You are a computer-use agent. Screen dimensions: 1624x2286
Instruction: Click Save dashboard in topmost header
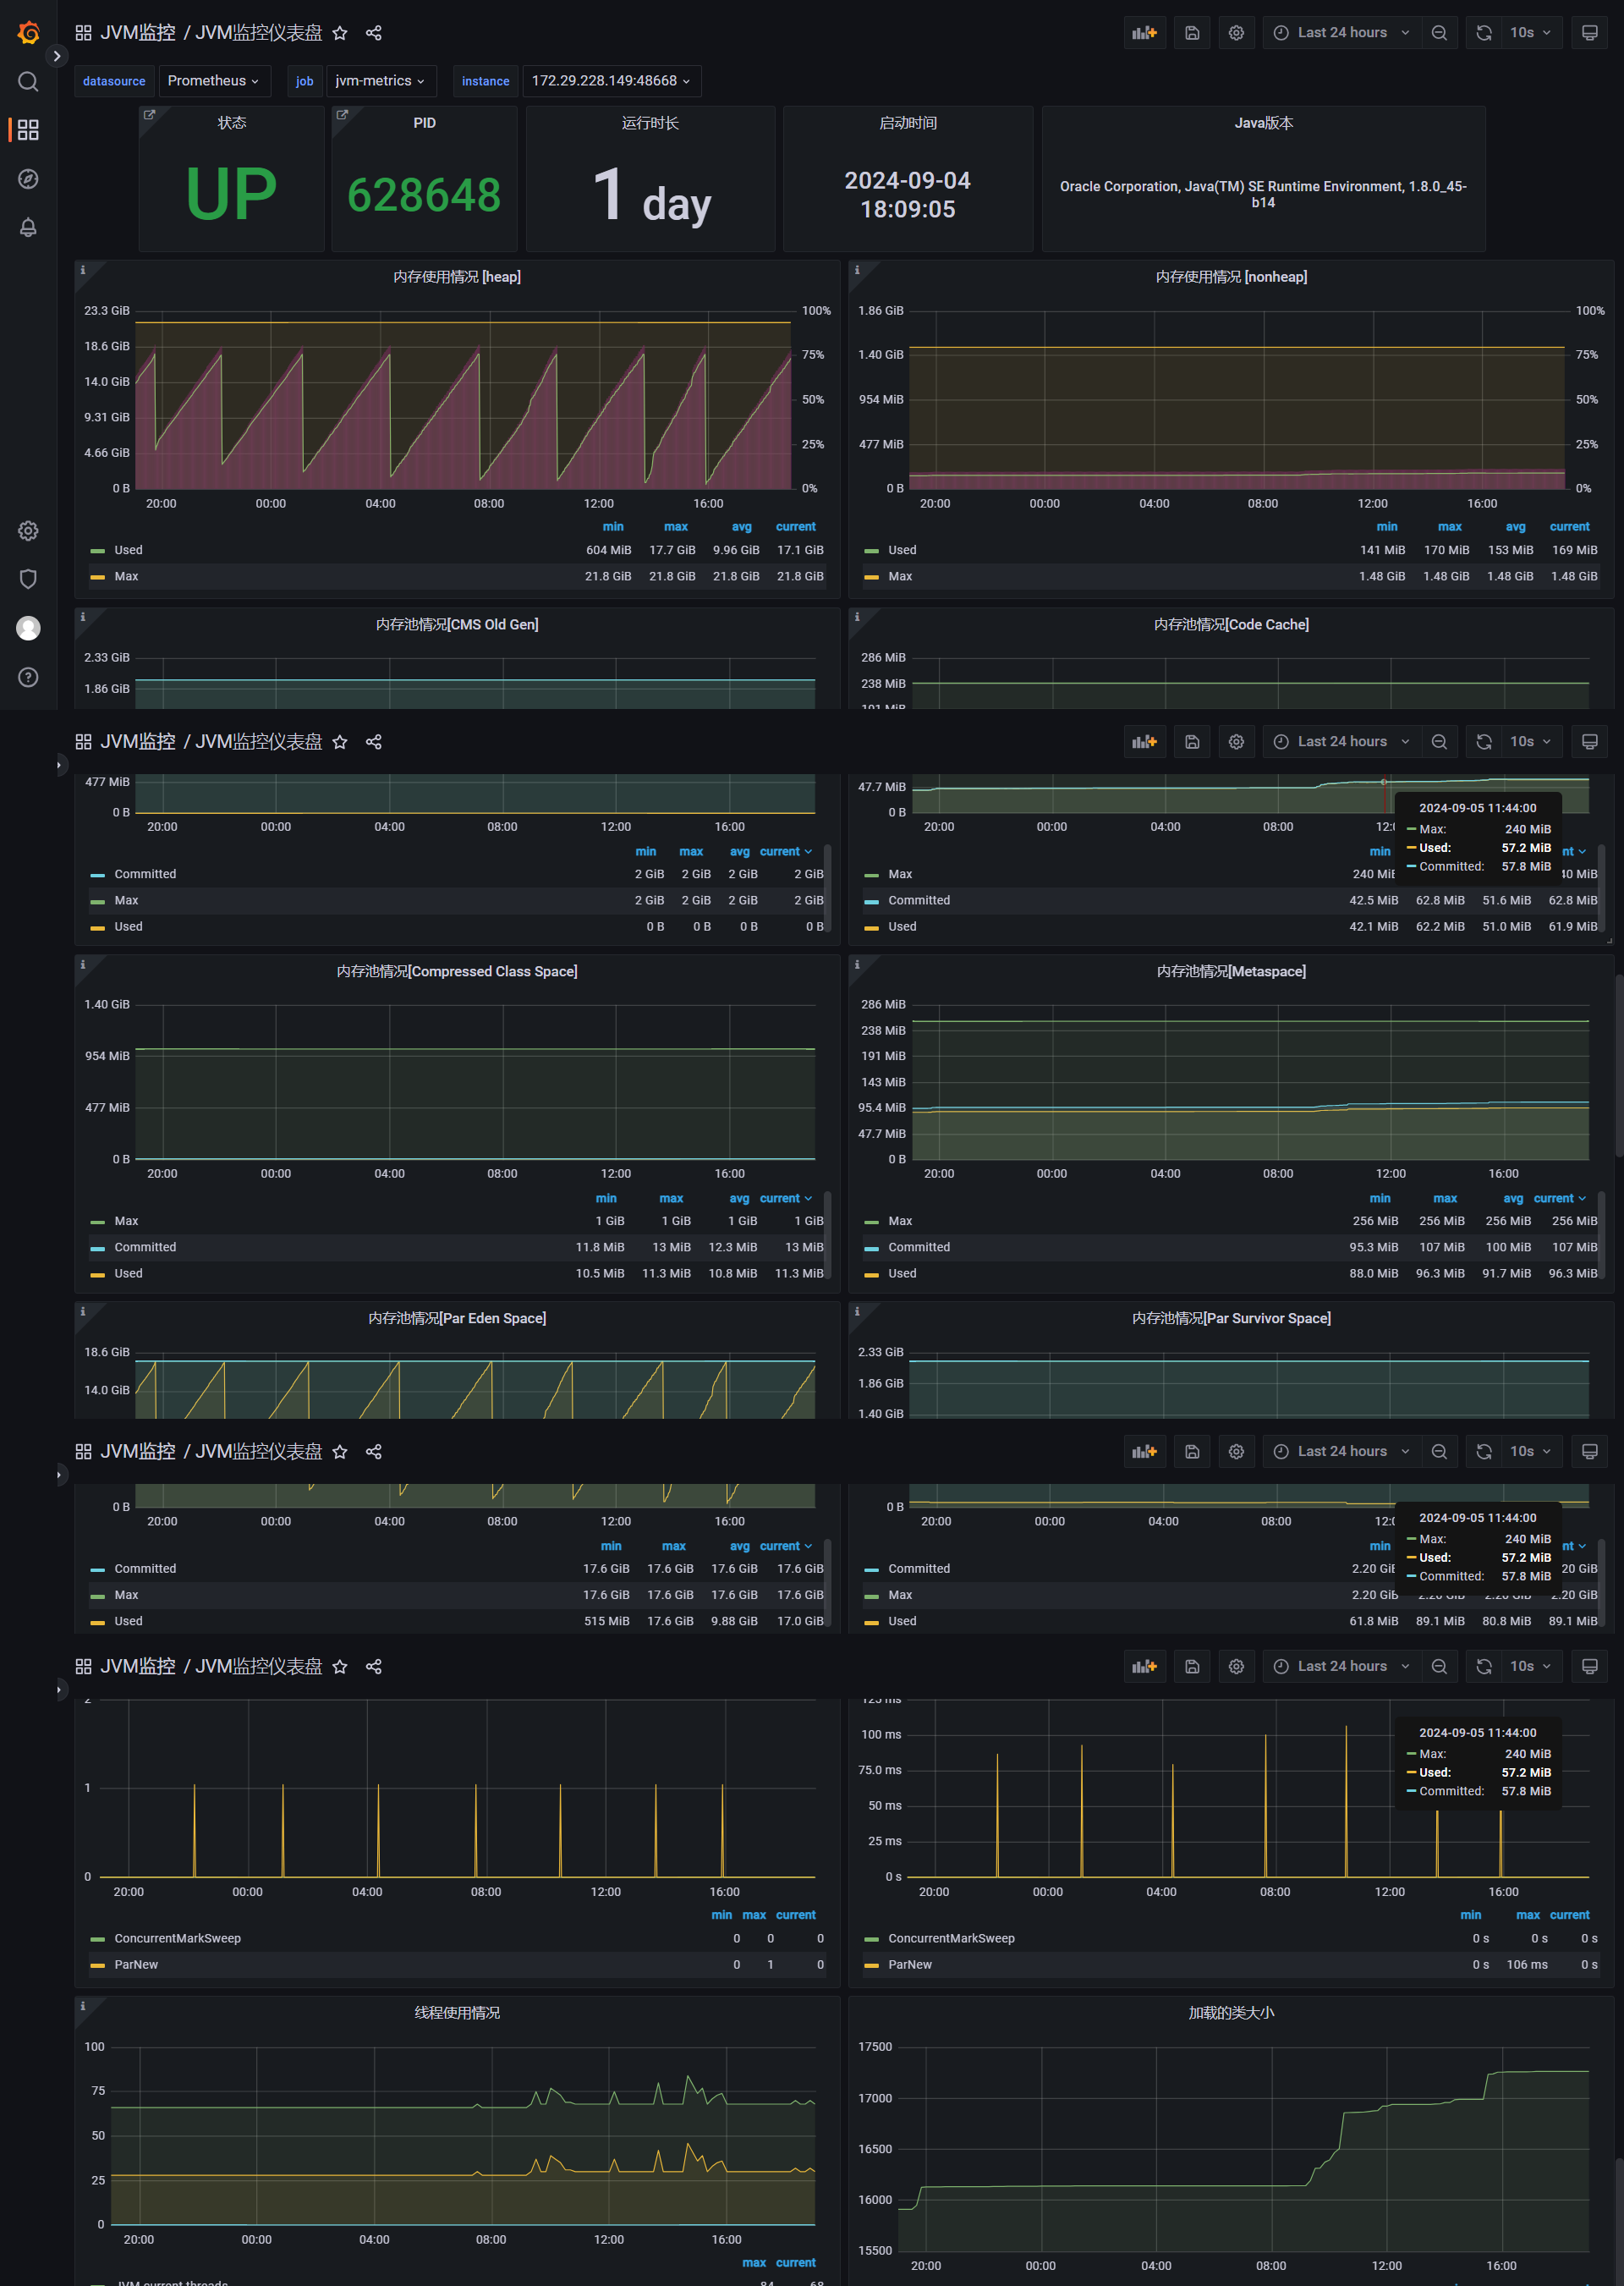coord(1192,33)
